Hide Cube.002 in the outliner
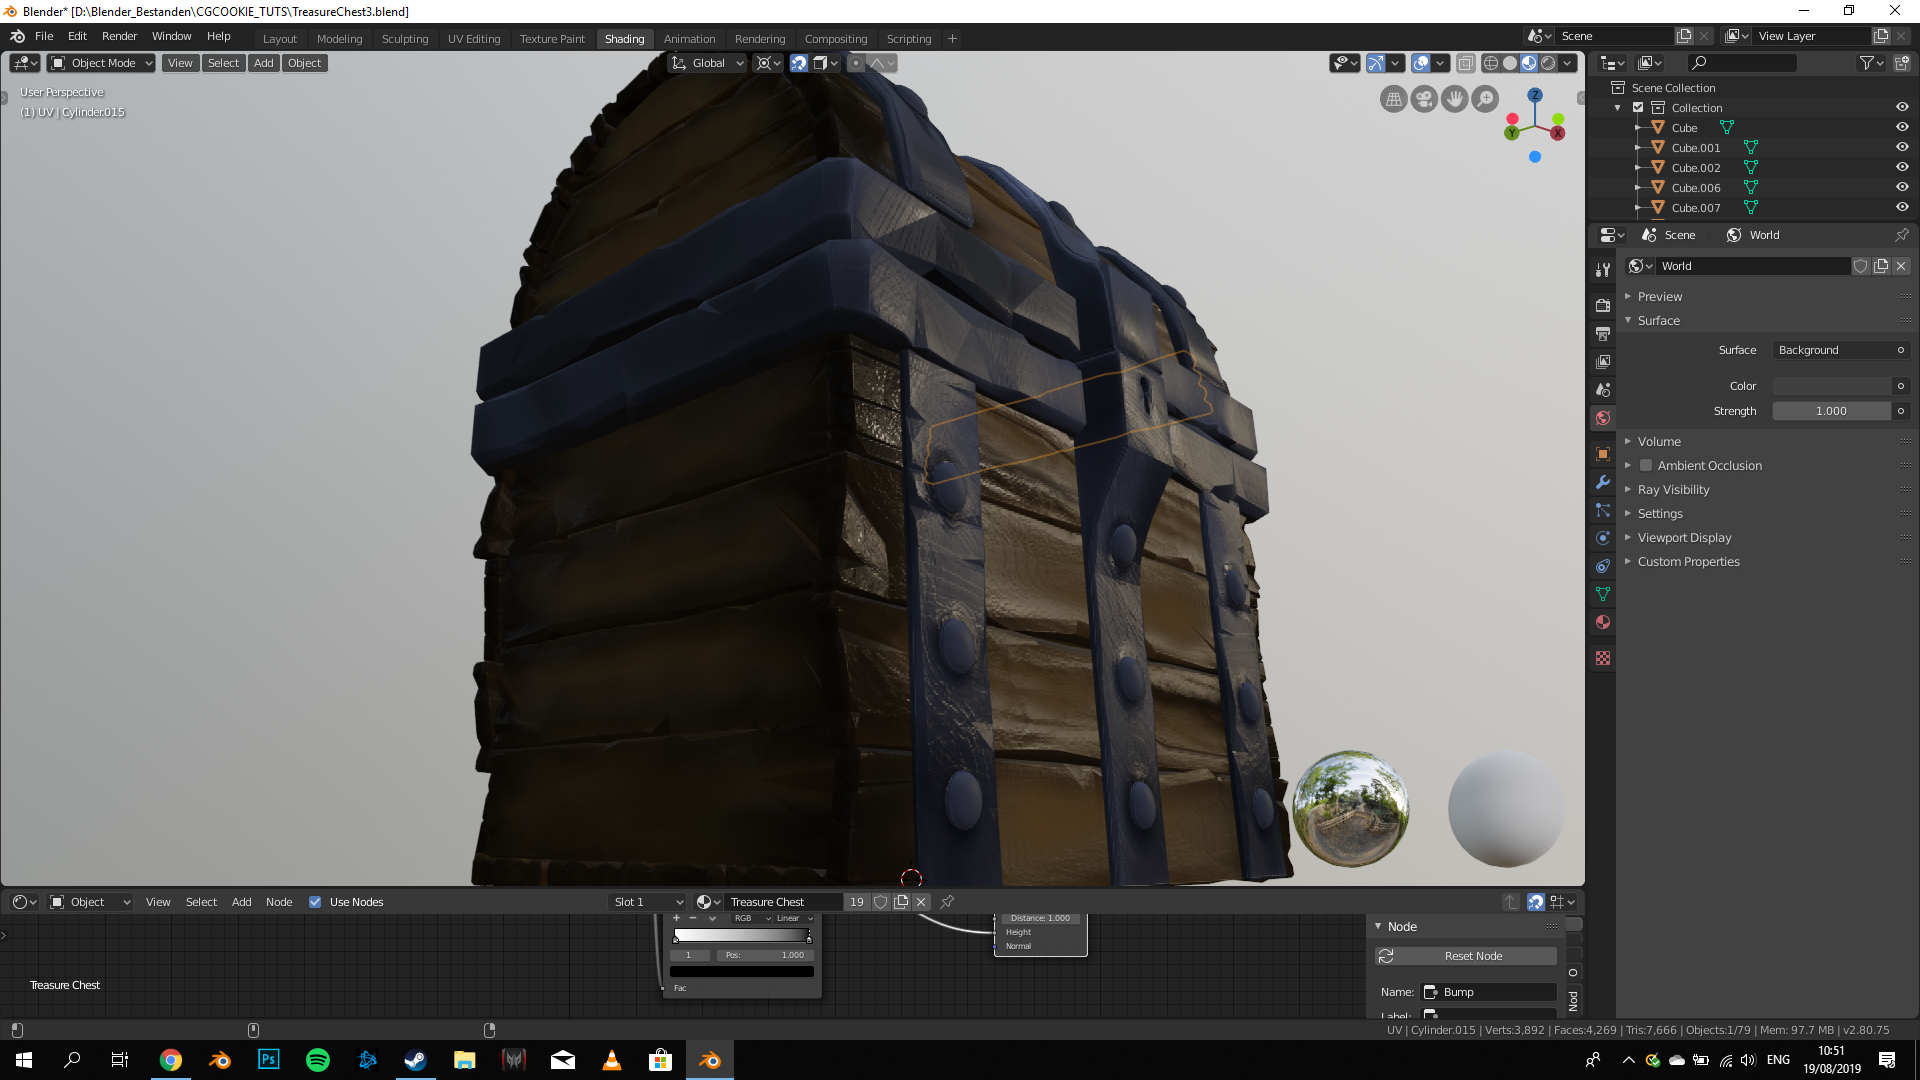This screenshot has height=1080, width=1920. 1902,167
